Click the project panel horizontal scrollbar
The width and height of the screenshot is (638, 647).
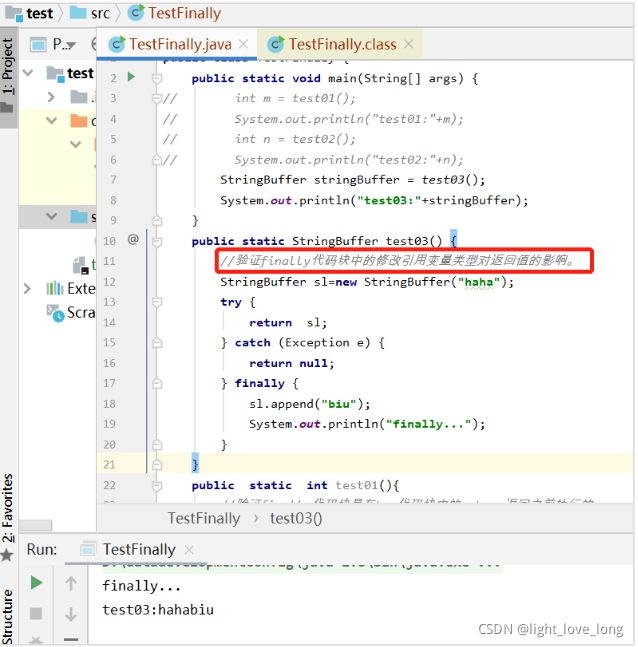(x=35, y=525)
